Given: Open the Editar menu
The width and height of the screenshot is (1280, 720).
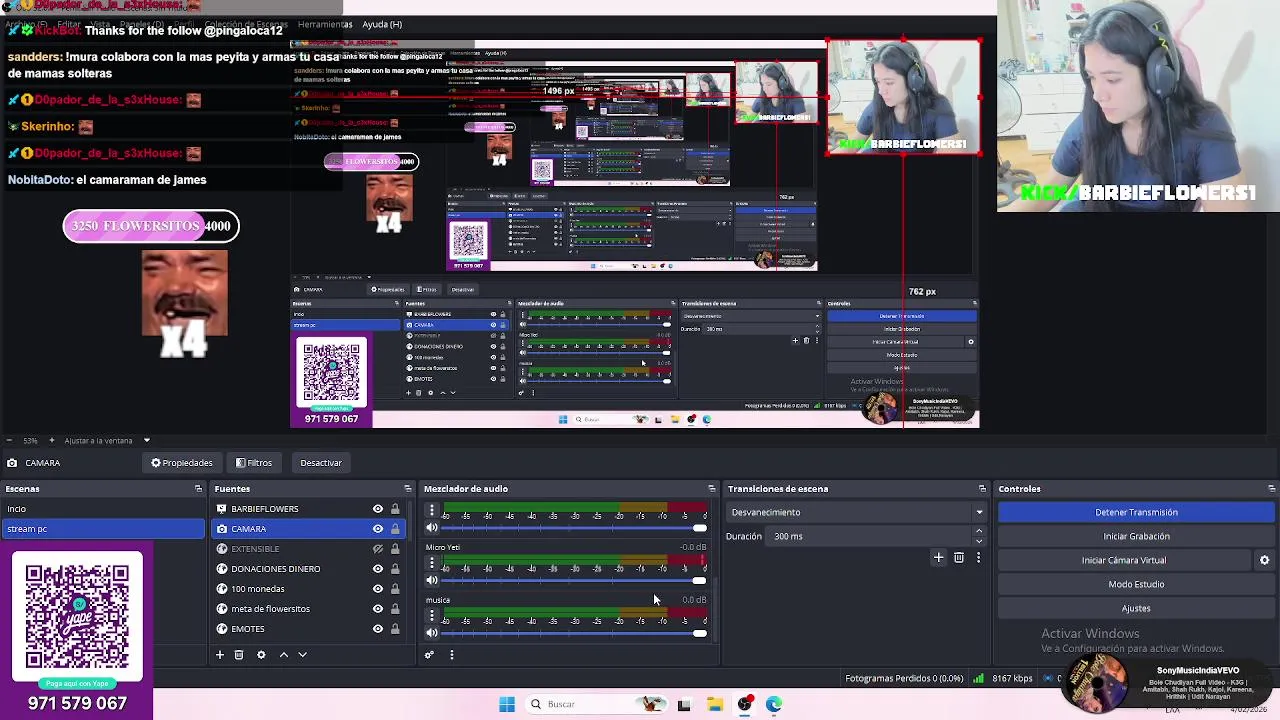Looking at the screenshot, I should (69, 24).
